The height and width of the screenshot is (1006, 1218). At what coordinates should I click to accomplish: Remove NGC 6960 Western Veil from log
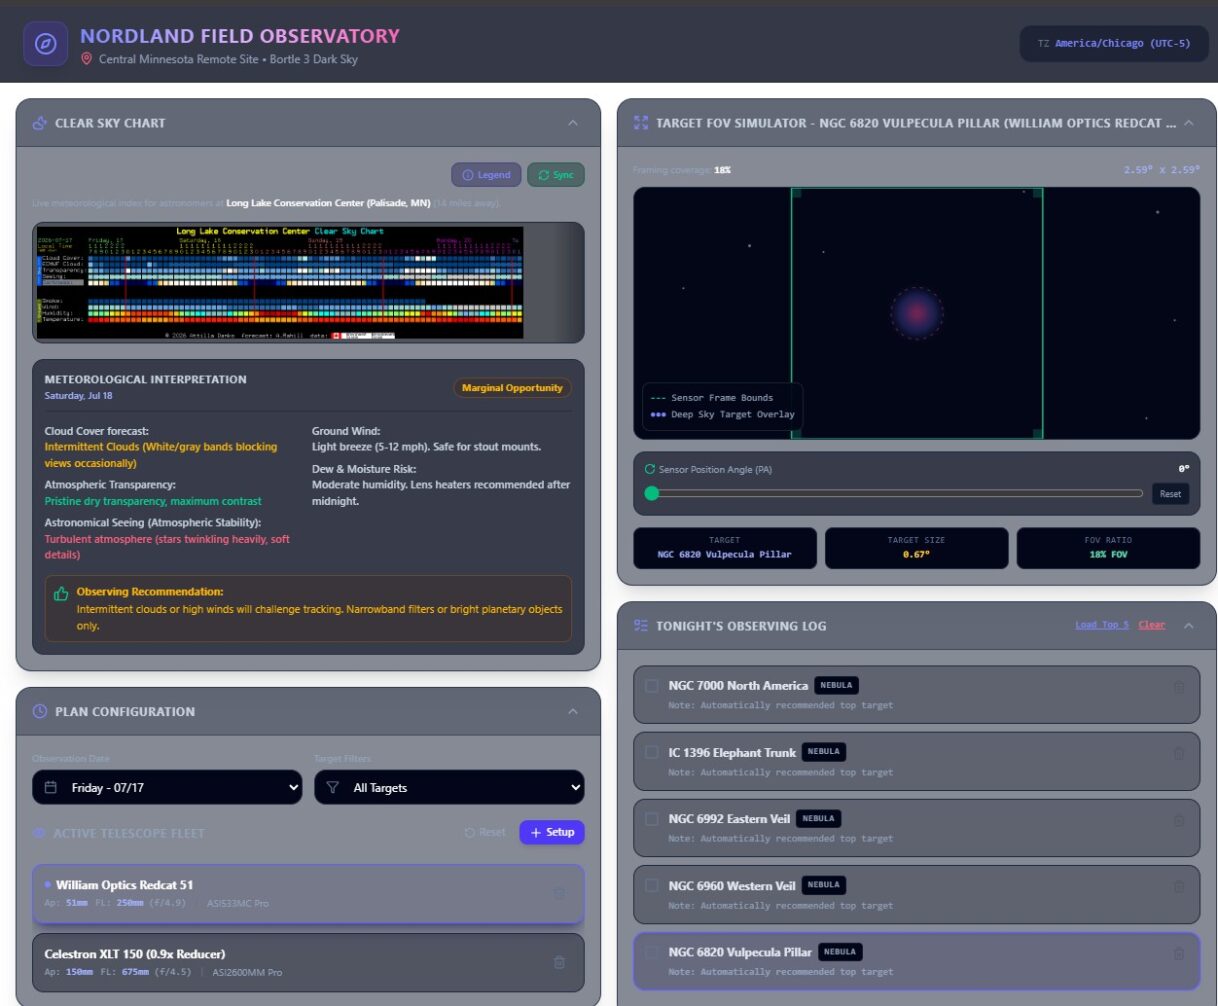pyautogui.click(x=1178, y=886)
